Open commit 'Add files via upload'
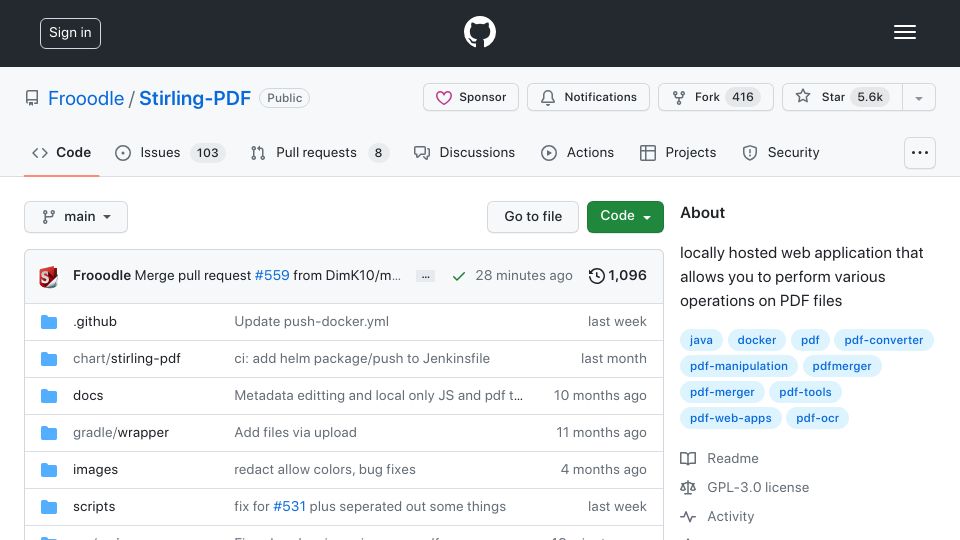Viewport: 960px width, 540px height. pos(295,432)
